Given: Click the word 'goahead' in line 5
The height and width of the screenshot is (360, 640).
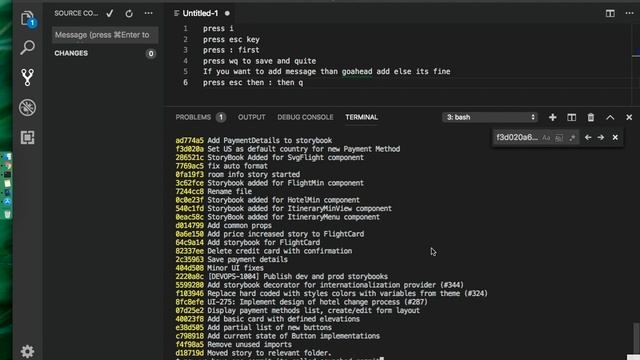Looking at the screenshot, I should click(x=357, y=72).
